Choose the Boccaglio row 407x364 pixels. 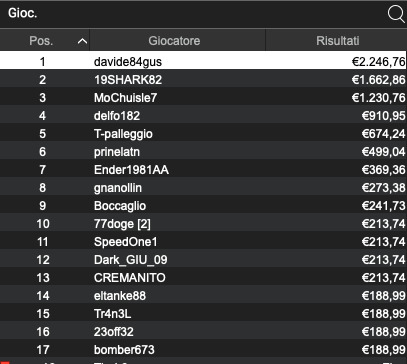tap(203, 206)
